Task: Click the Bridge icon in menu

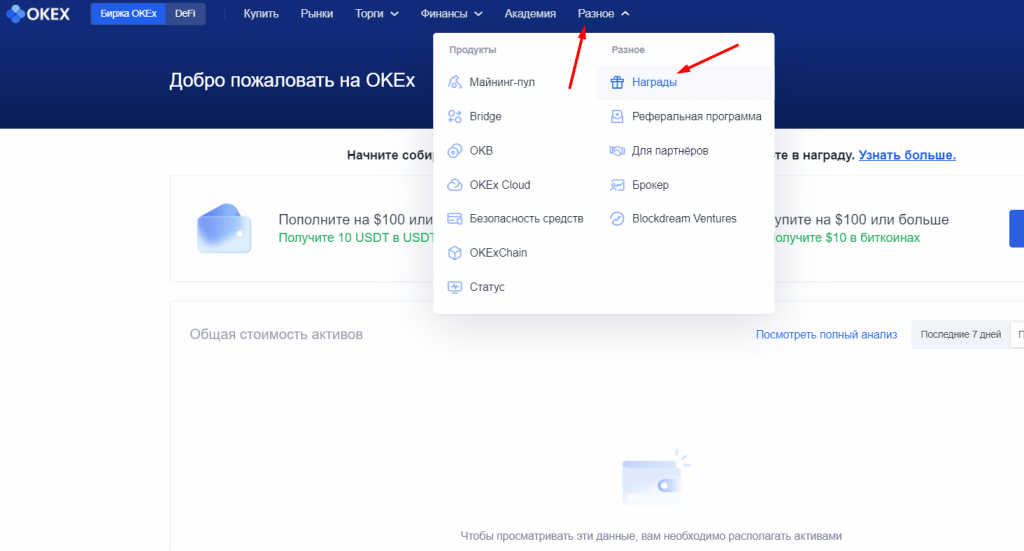Action: tap(455, 116)
